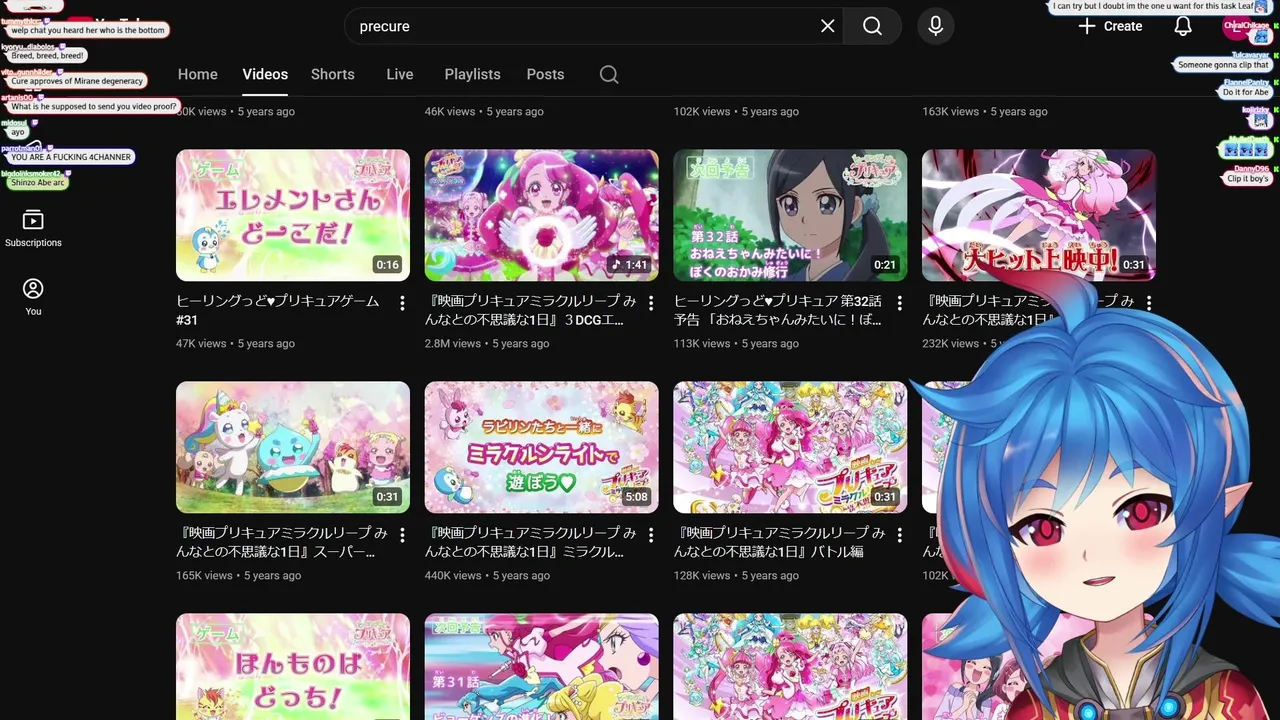Click the "2.8M views • 5 years ago" text

487,343
